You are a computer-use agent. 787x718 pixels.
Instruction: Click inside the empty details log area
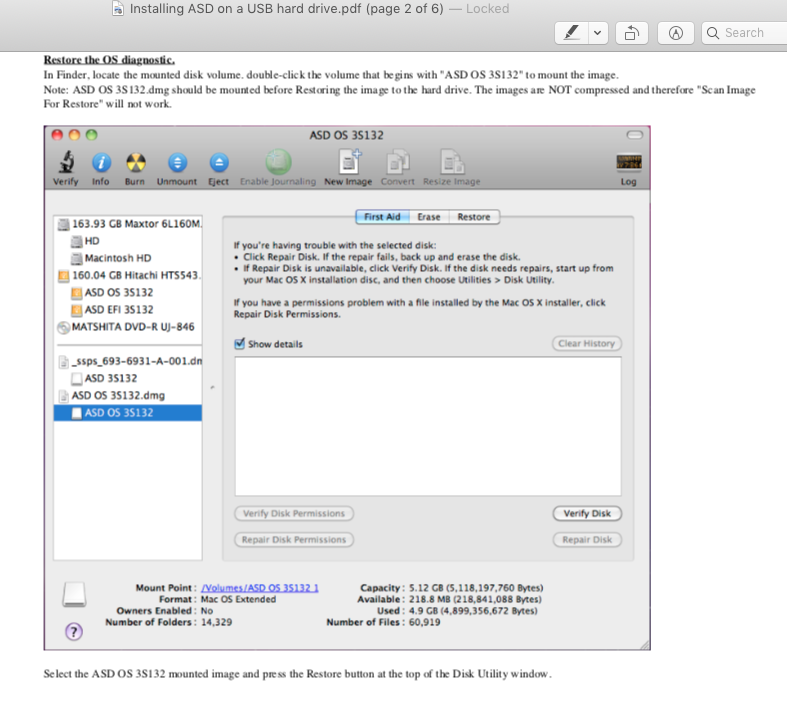pos(428,426)
